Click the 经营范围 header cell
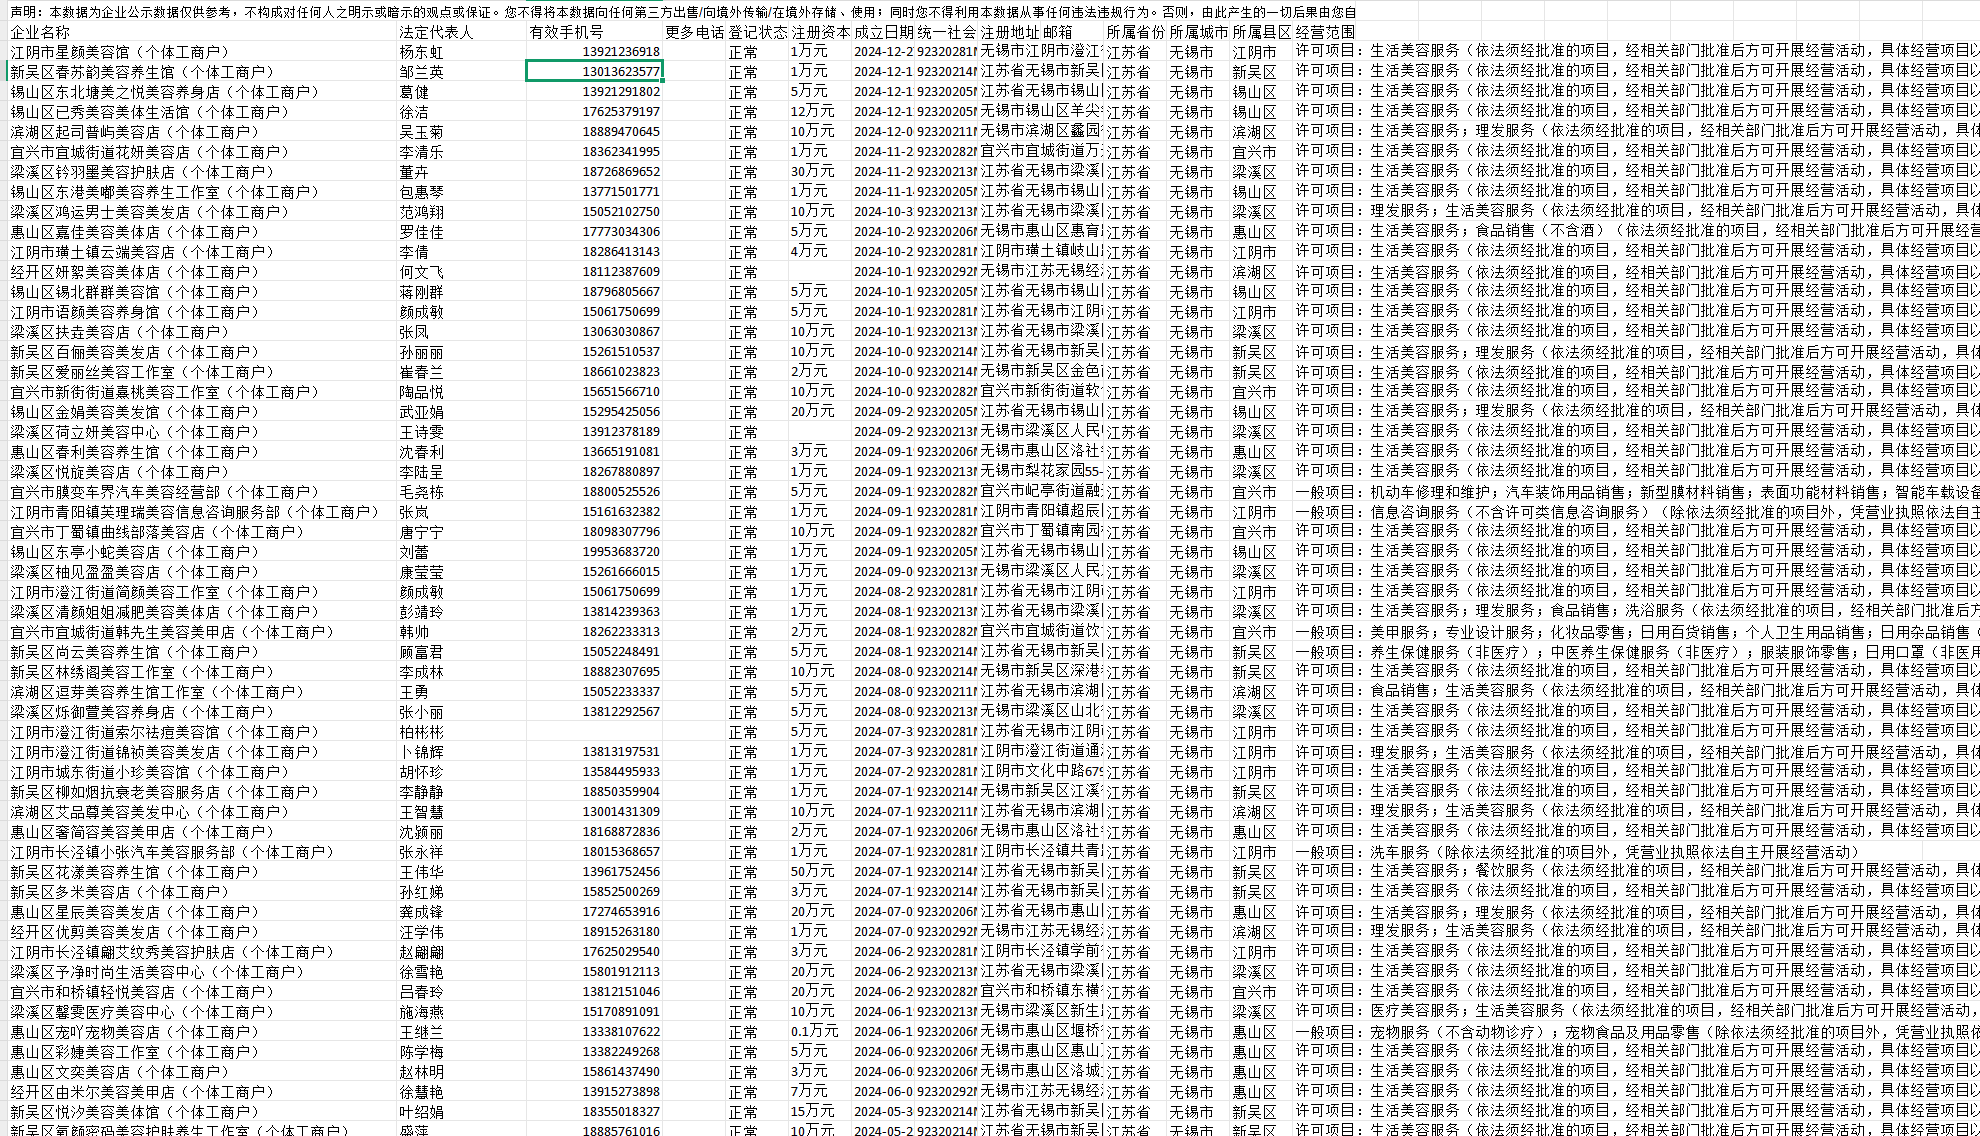This screenshot has height=1136, width=1980. (1325, 32)
